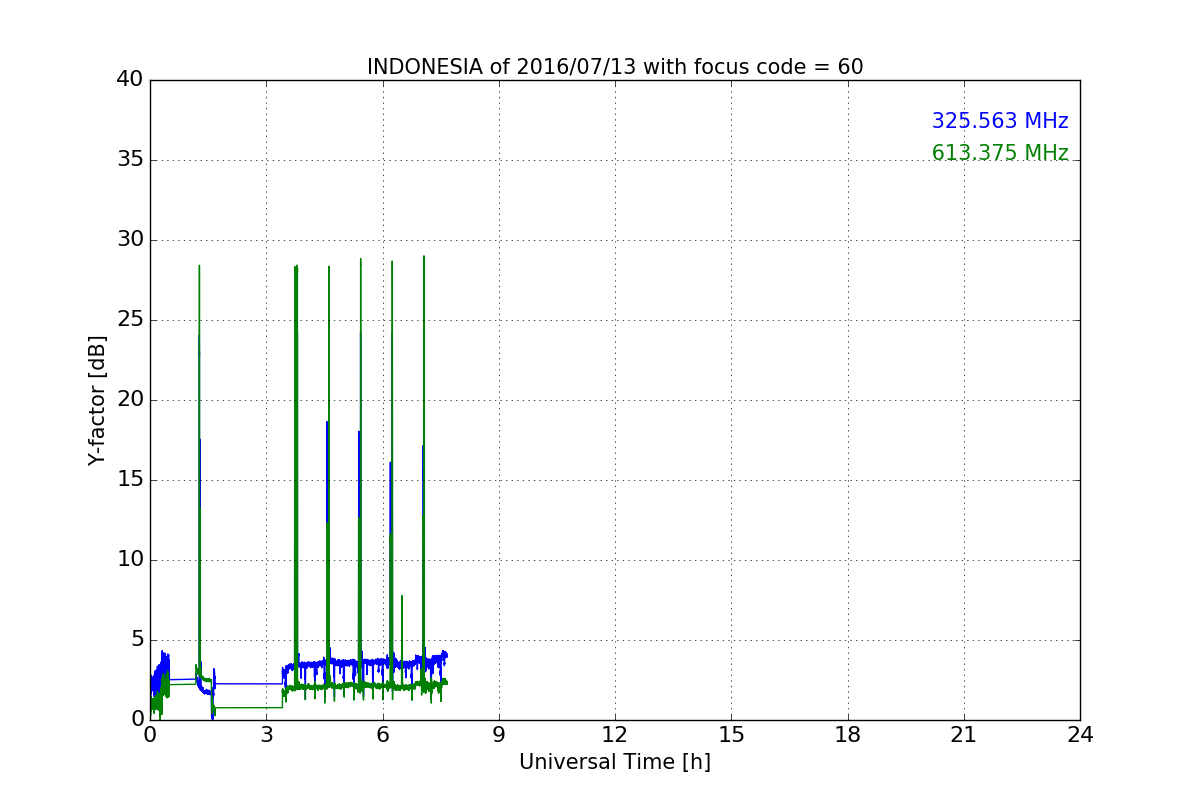Click y-axis tick label 40
Screen dimensions: 1200x800
point(130,80)
